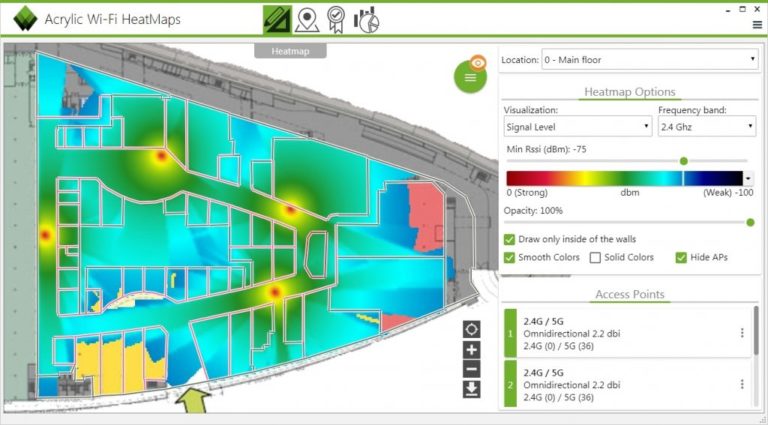Open the certification badge icon
The height and width of the screenshot is (425, 768).
[336, 20]
